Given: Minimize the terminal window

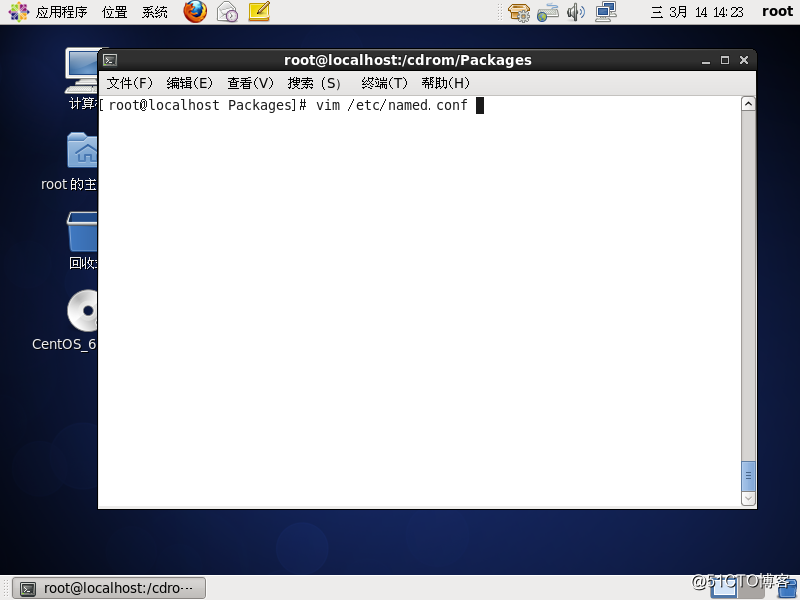Looking at the screenshot, I should point(706,61).
